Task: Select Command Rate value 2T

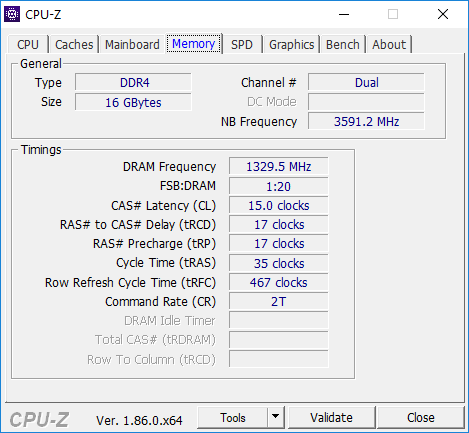Action: pyautogui.click(x=279, y=301)
